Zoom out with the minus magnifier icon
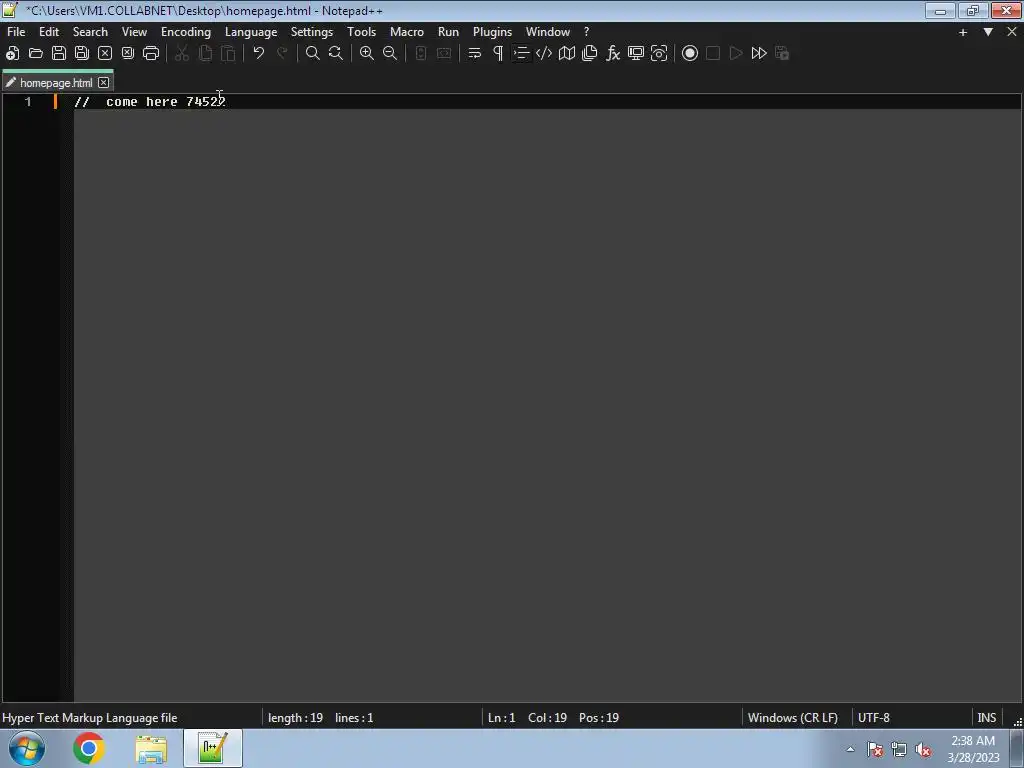The image size is (1024, 768). coord(390,54)
